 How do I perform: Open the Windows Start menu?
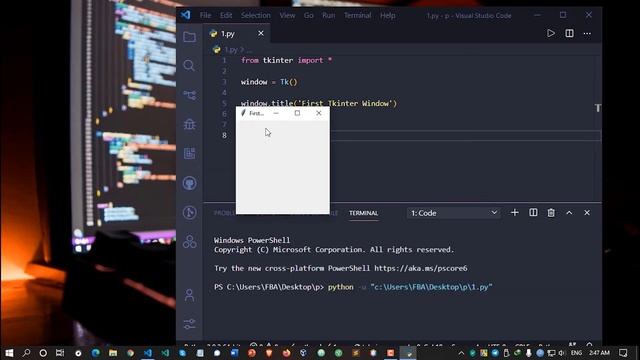[x=9, y=353]
